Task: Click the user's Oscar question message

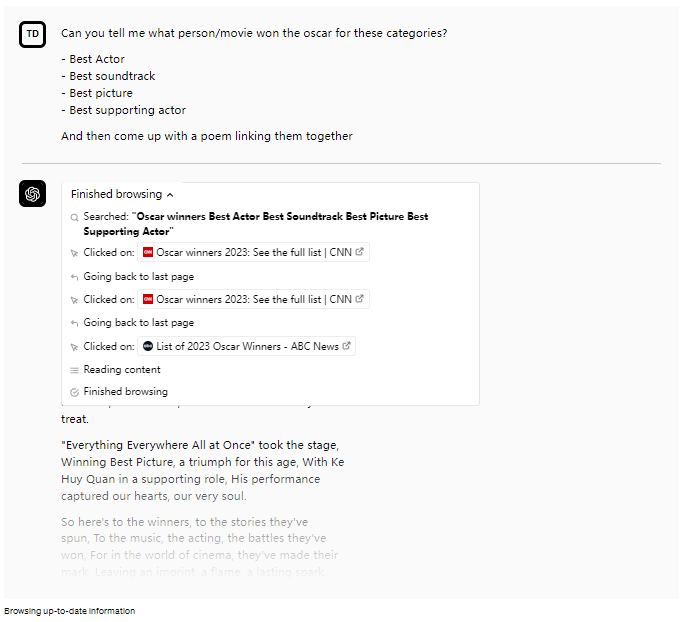Action: [254, 33]
